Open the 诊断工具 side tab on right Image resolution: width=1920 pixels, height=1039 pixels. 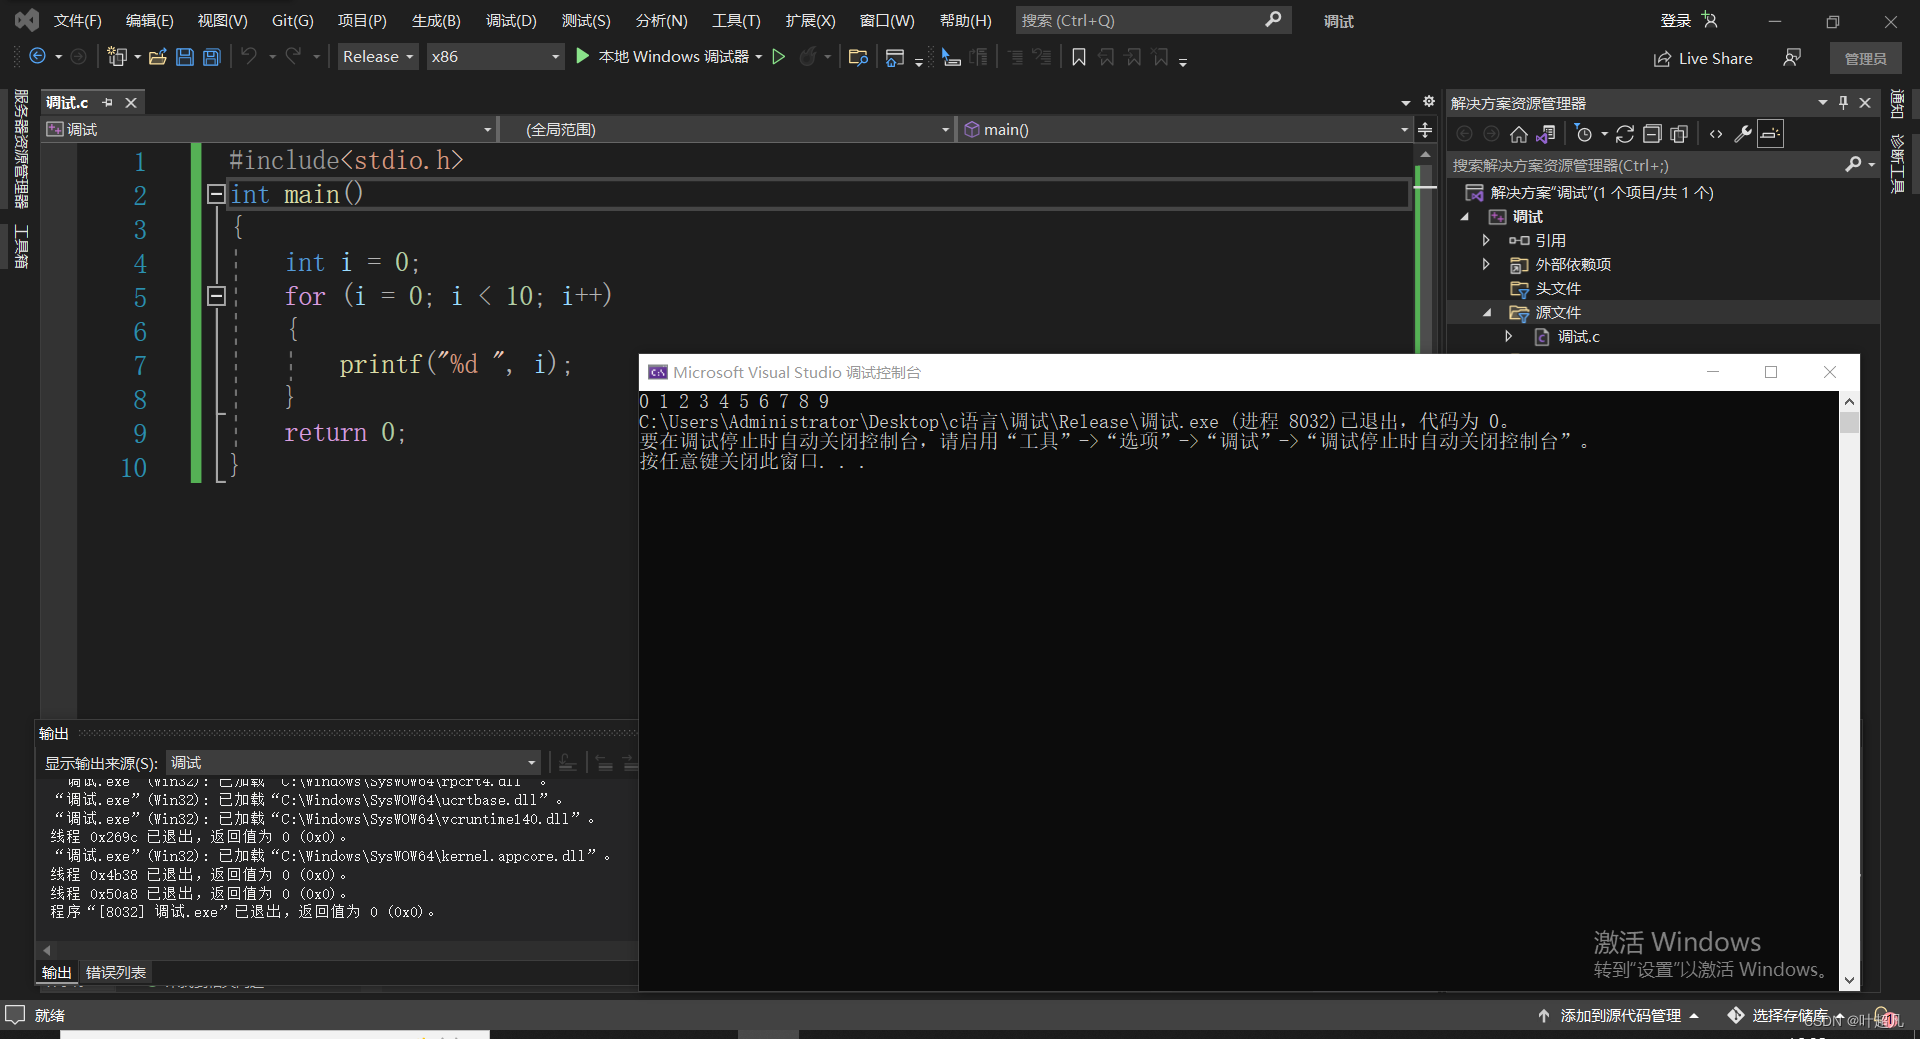(x=1897, y=163)
